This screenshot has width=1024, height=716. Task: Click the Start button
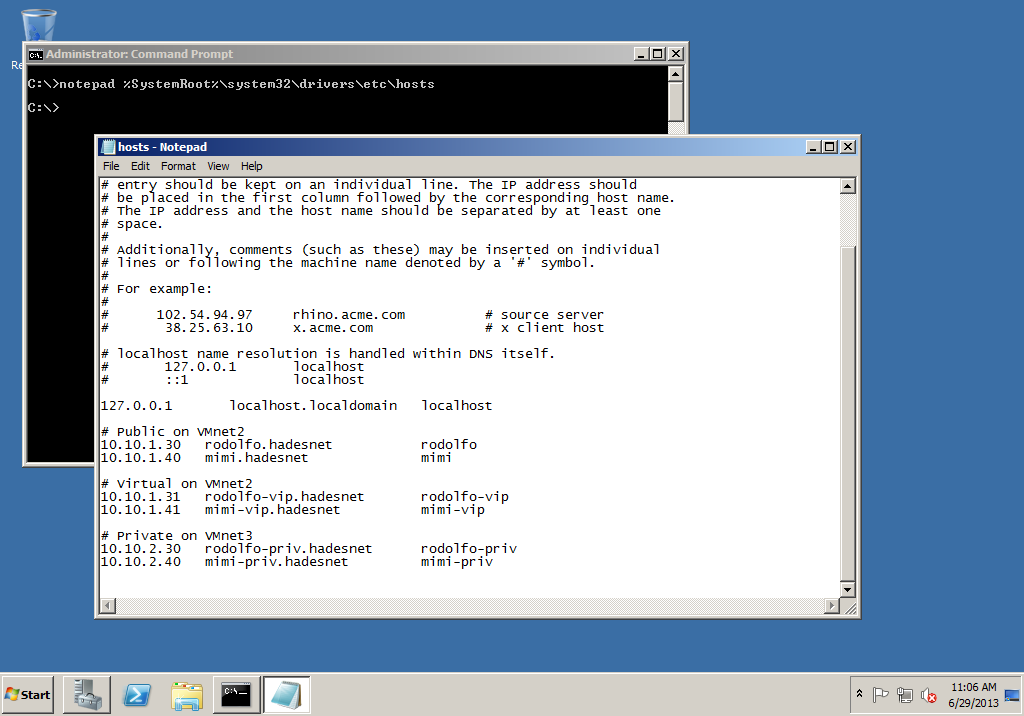tap(28, 694)
